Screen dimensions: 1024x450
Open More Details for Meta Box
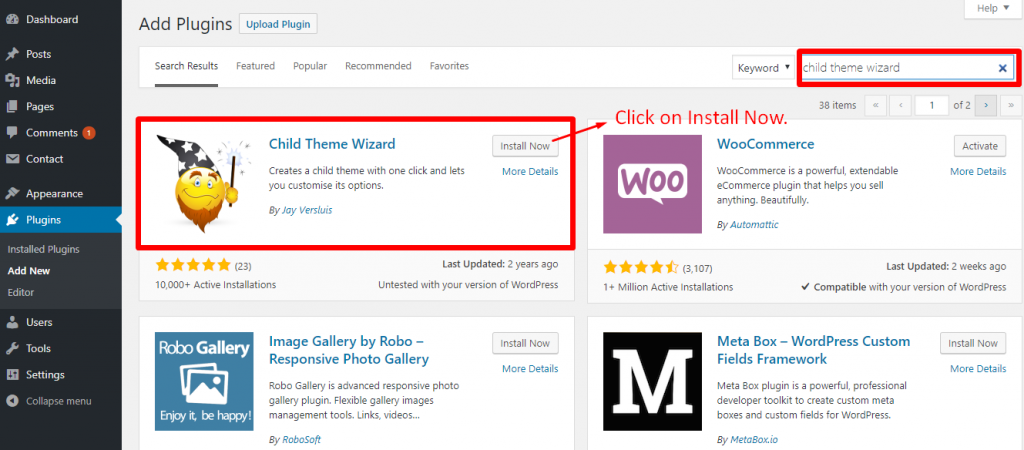click(978, 369)
